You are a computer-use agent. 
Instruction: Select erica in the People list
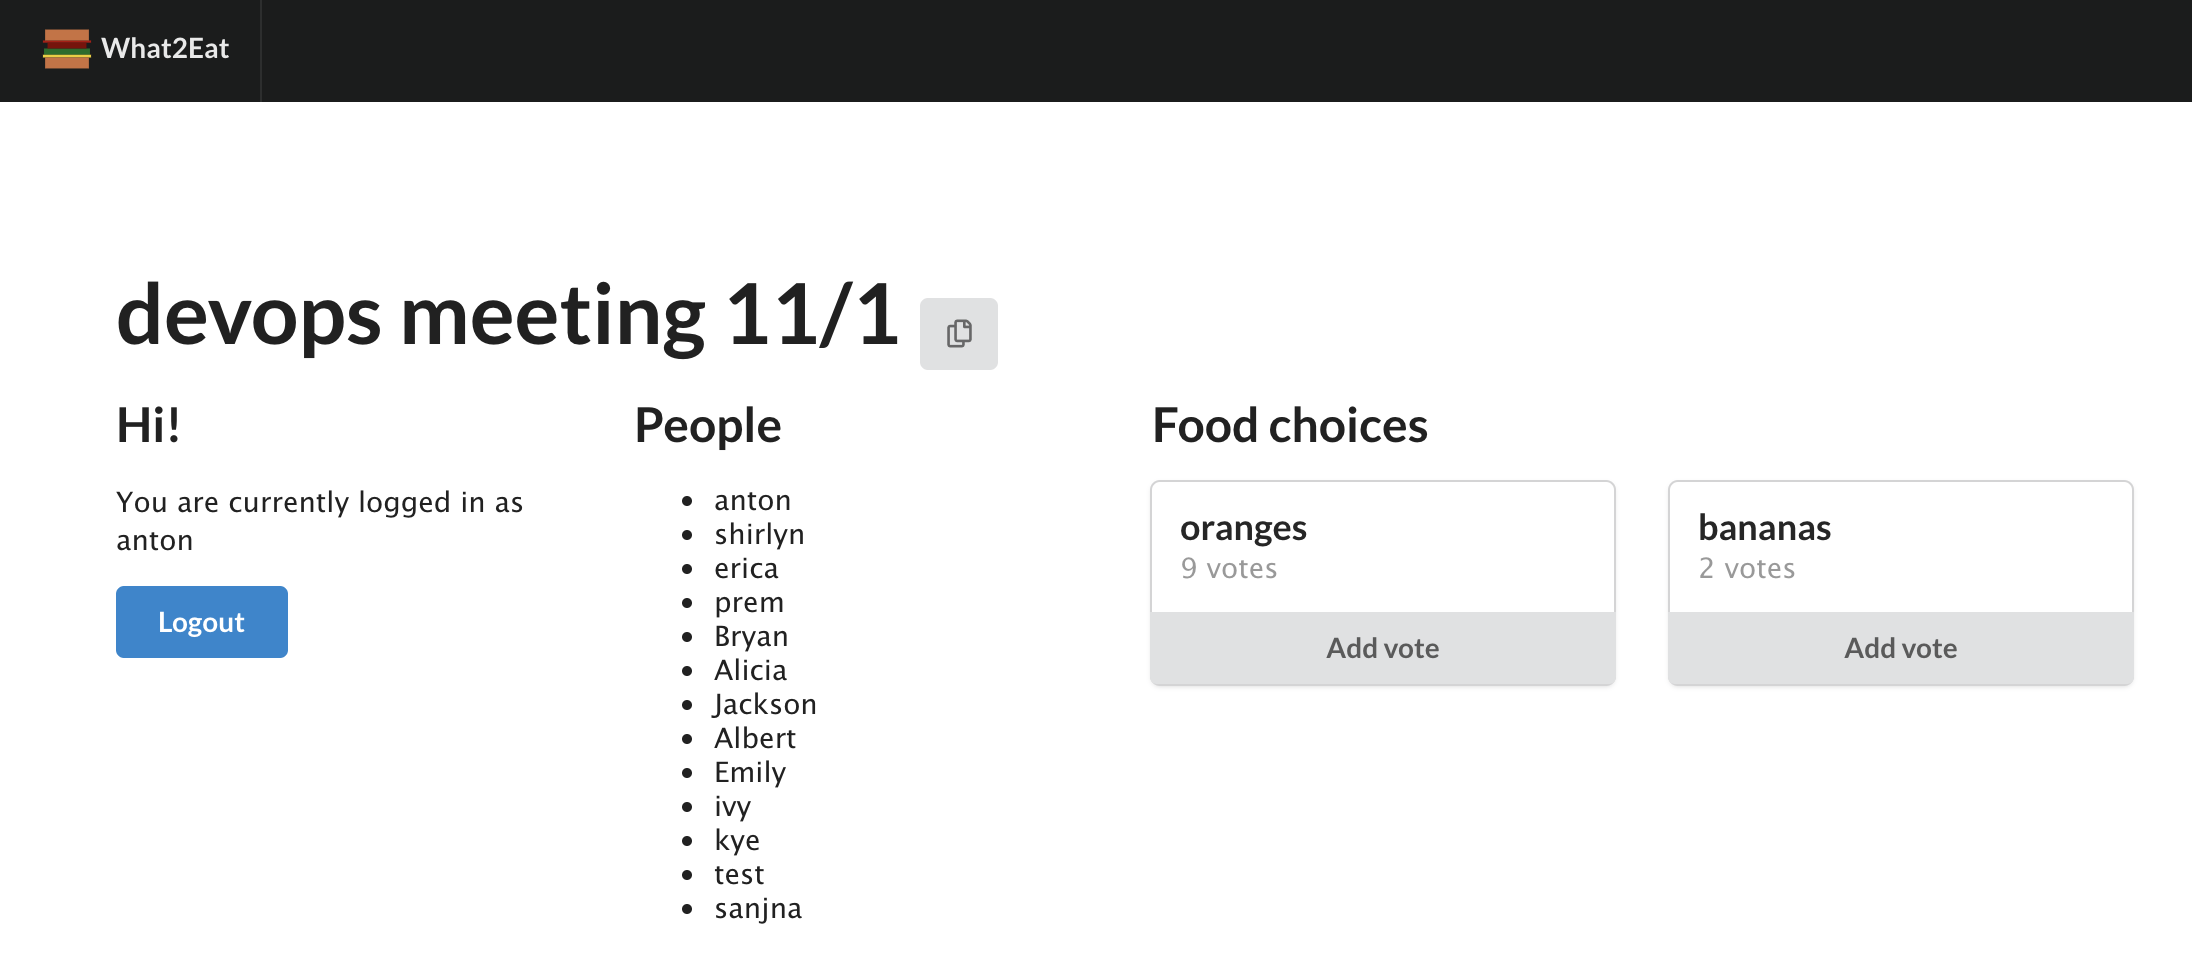pos(746,569)
